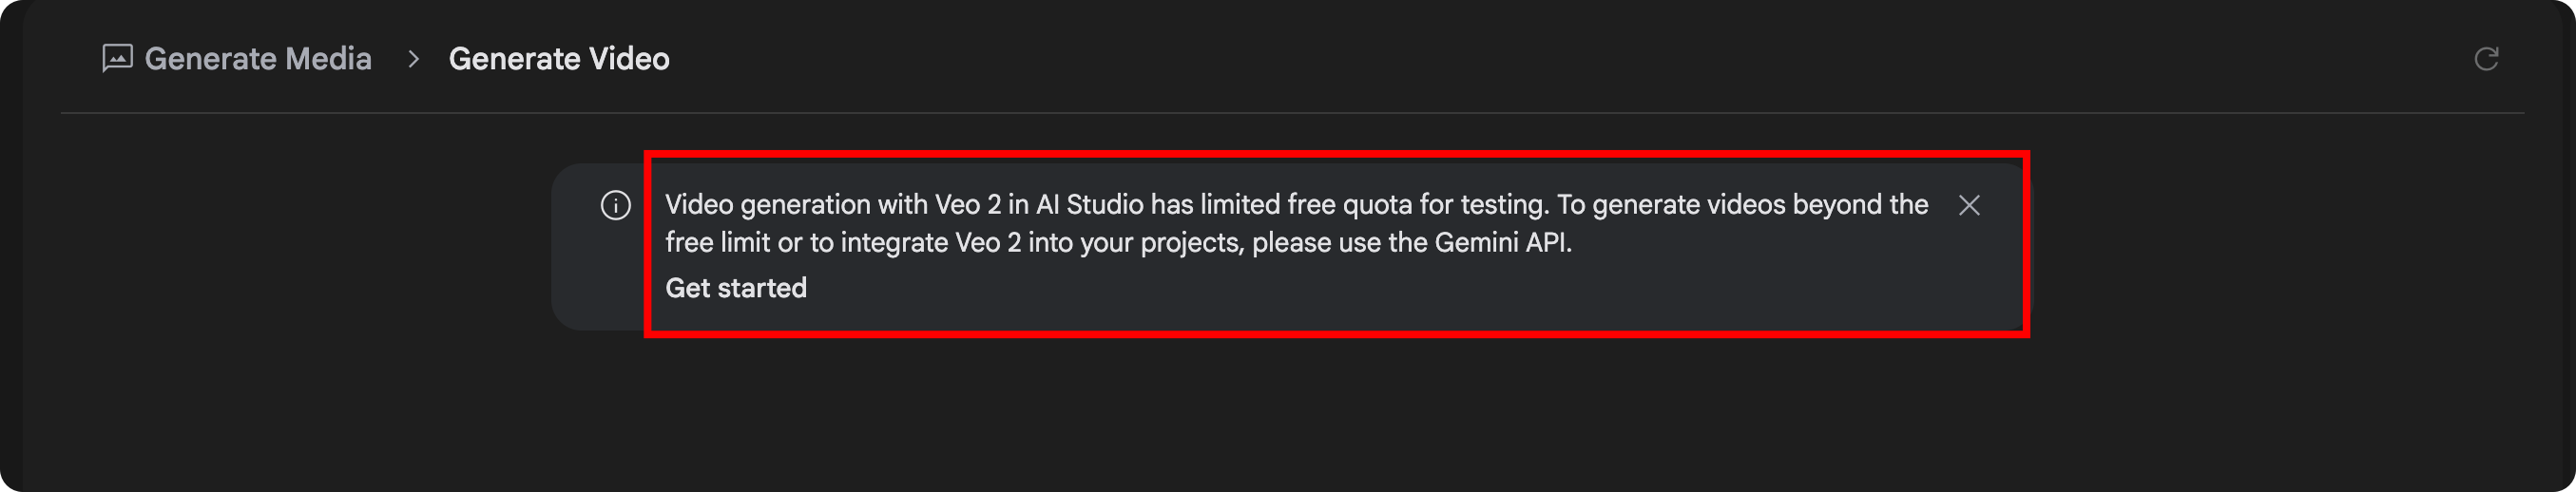Click the words AI Studio in the notice
Viewport: 2576px width, 492px height.
[1089, 205]
